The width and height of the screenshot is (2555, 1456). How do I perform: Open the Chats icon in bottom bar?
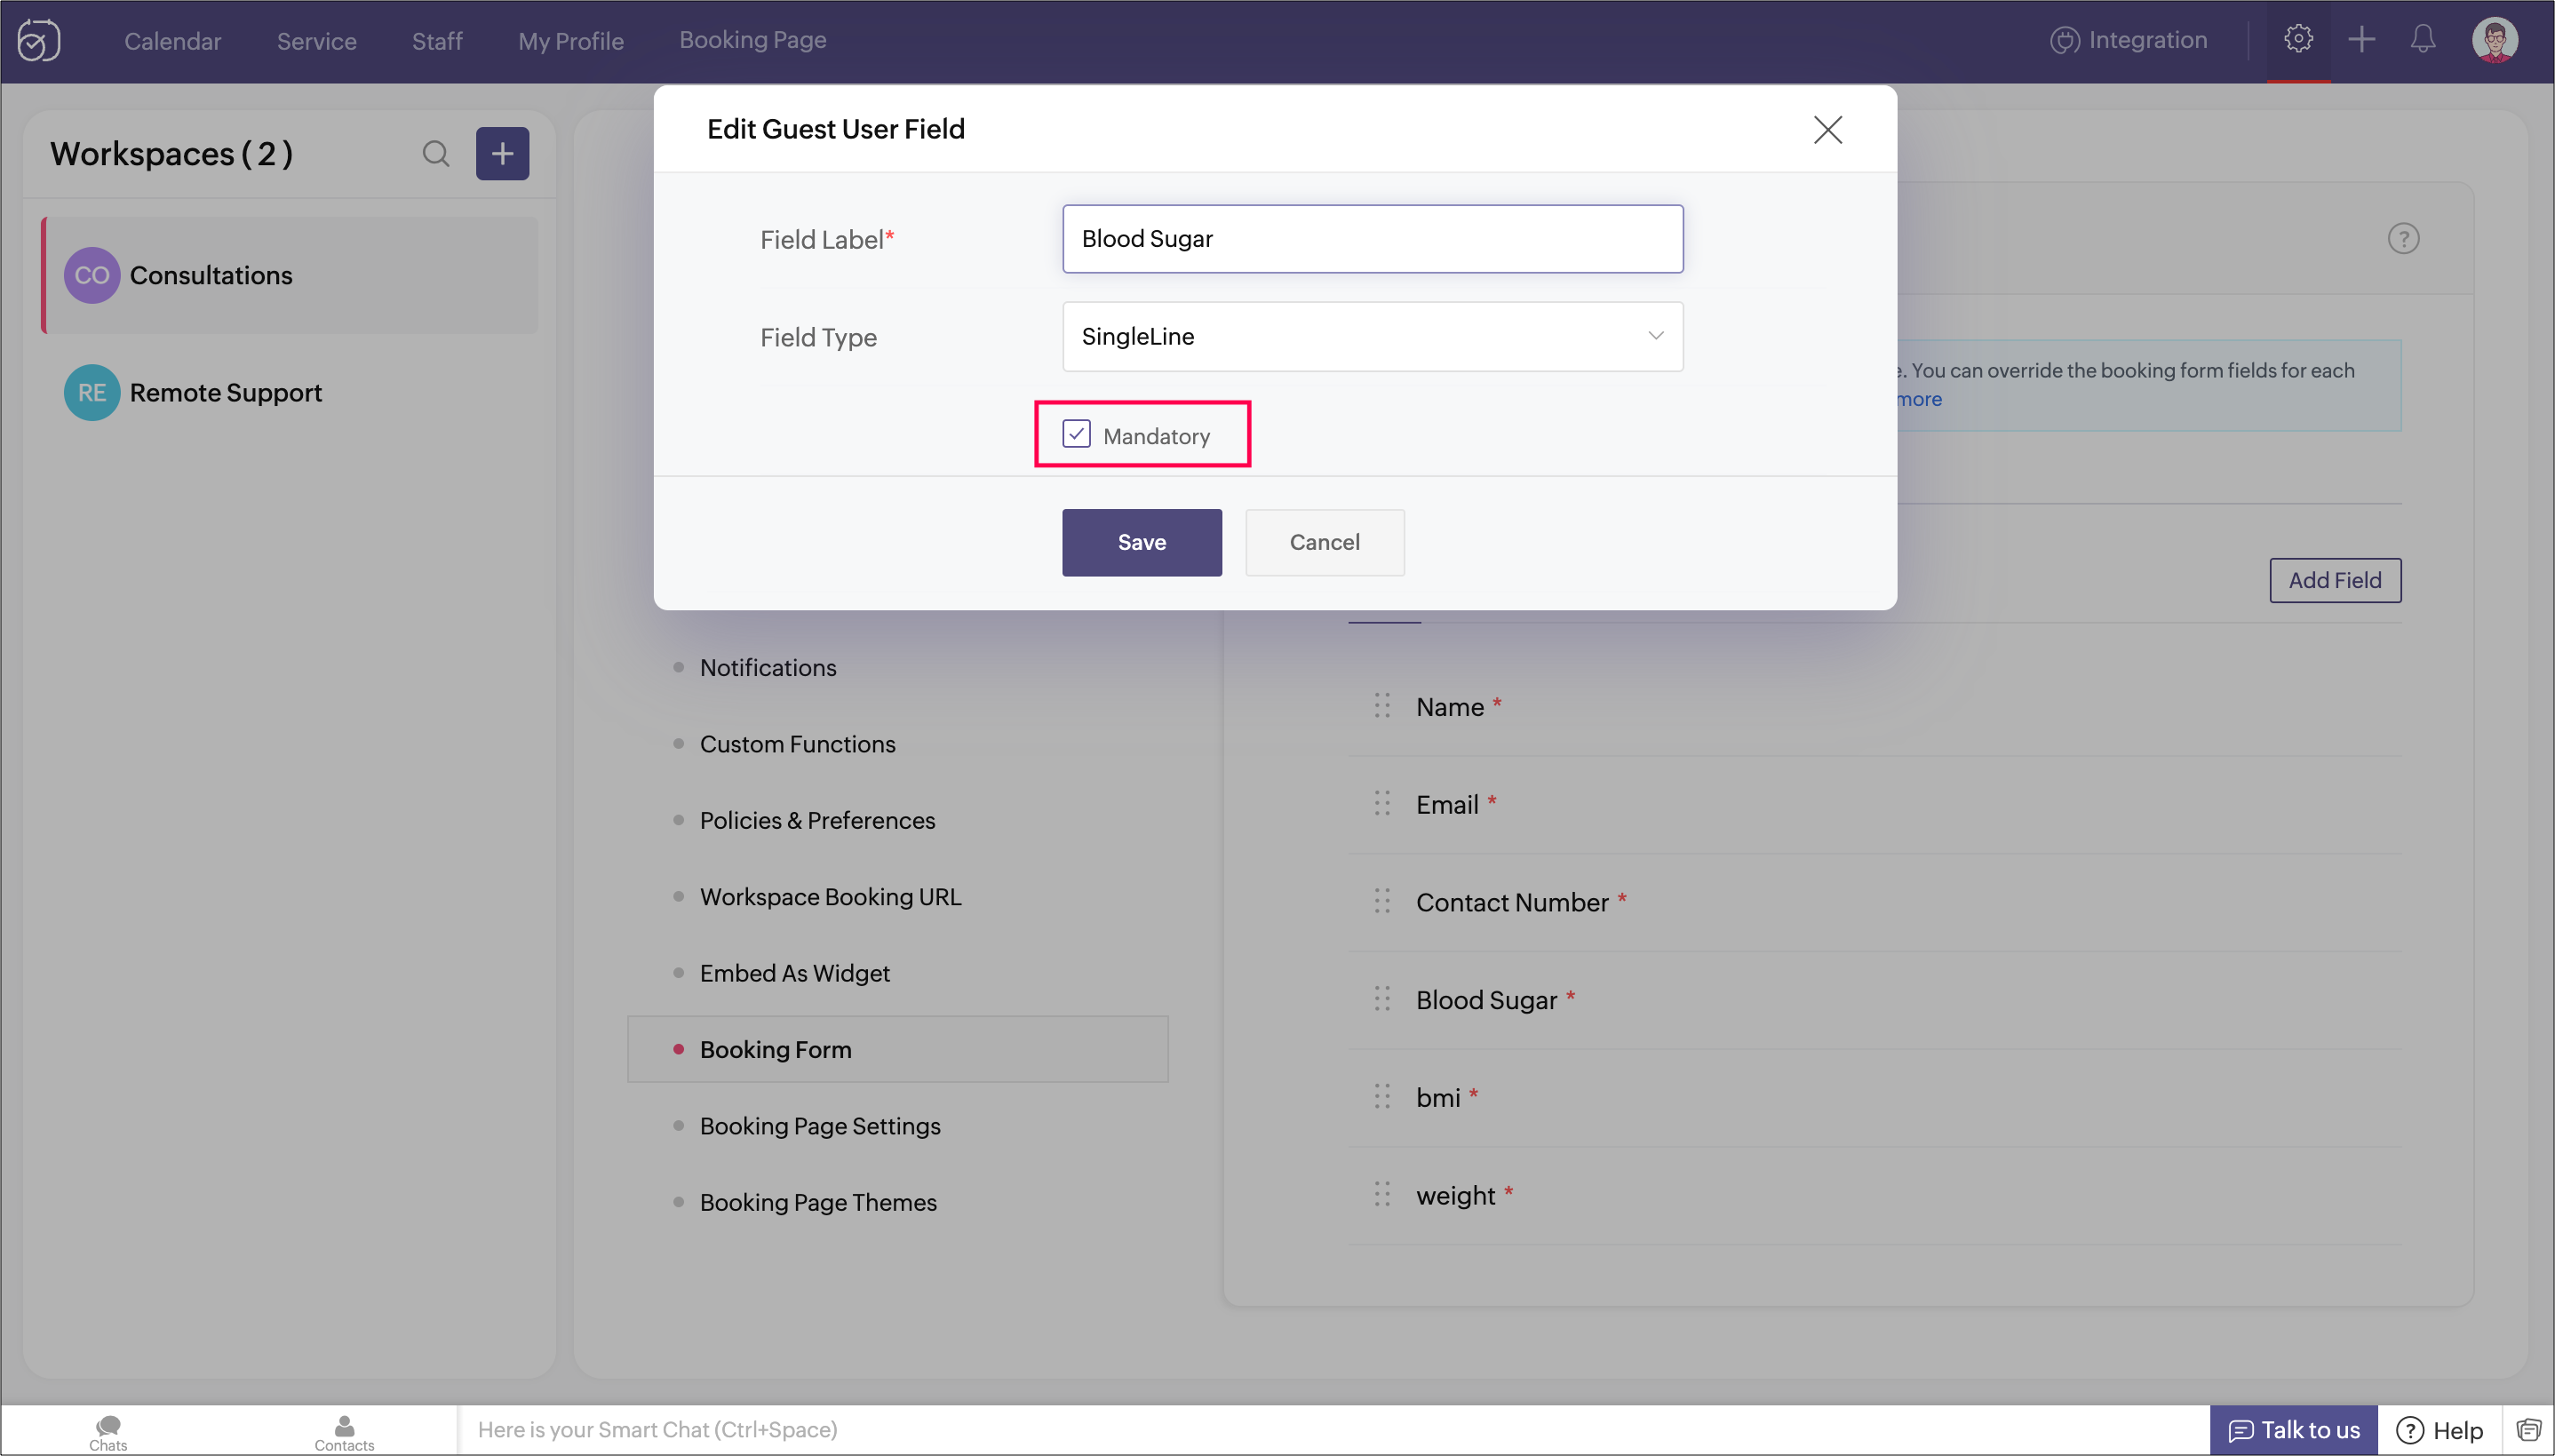coord(108,1431)
